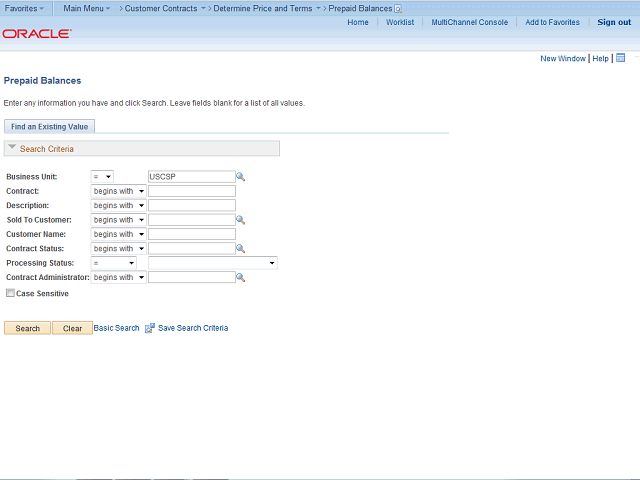This screenshot has height=480, width=640.
Task: Open the Business Unit operator dropdown
Action: (x=102, y=177)
